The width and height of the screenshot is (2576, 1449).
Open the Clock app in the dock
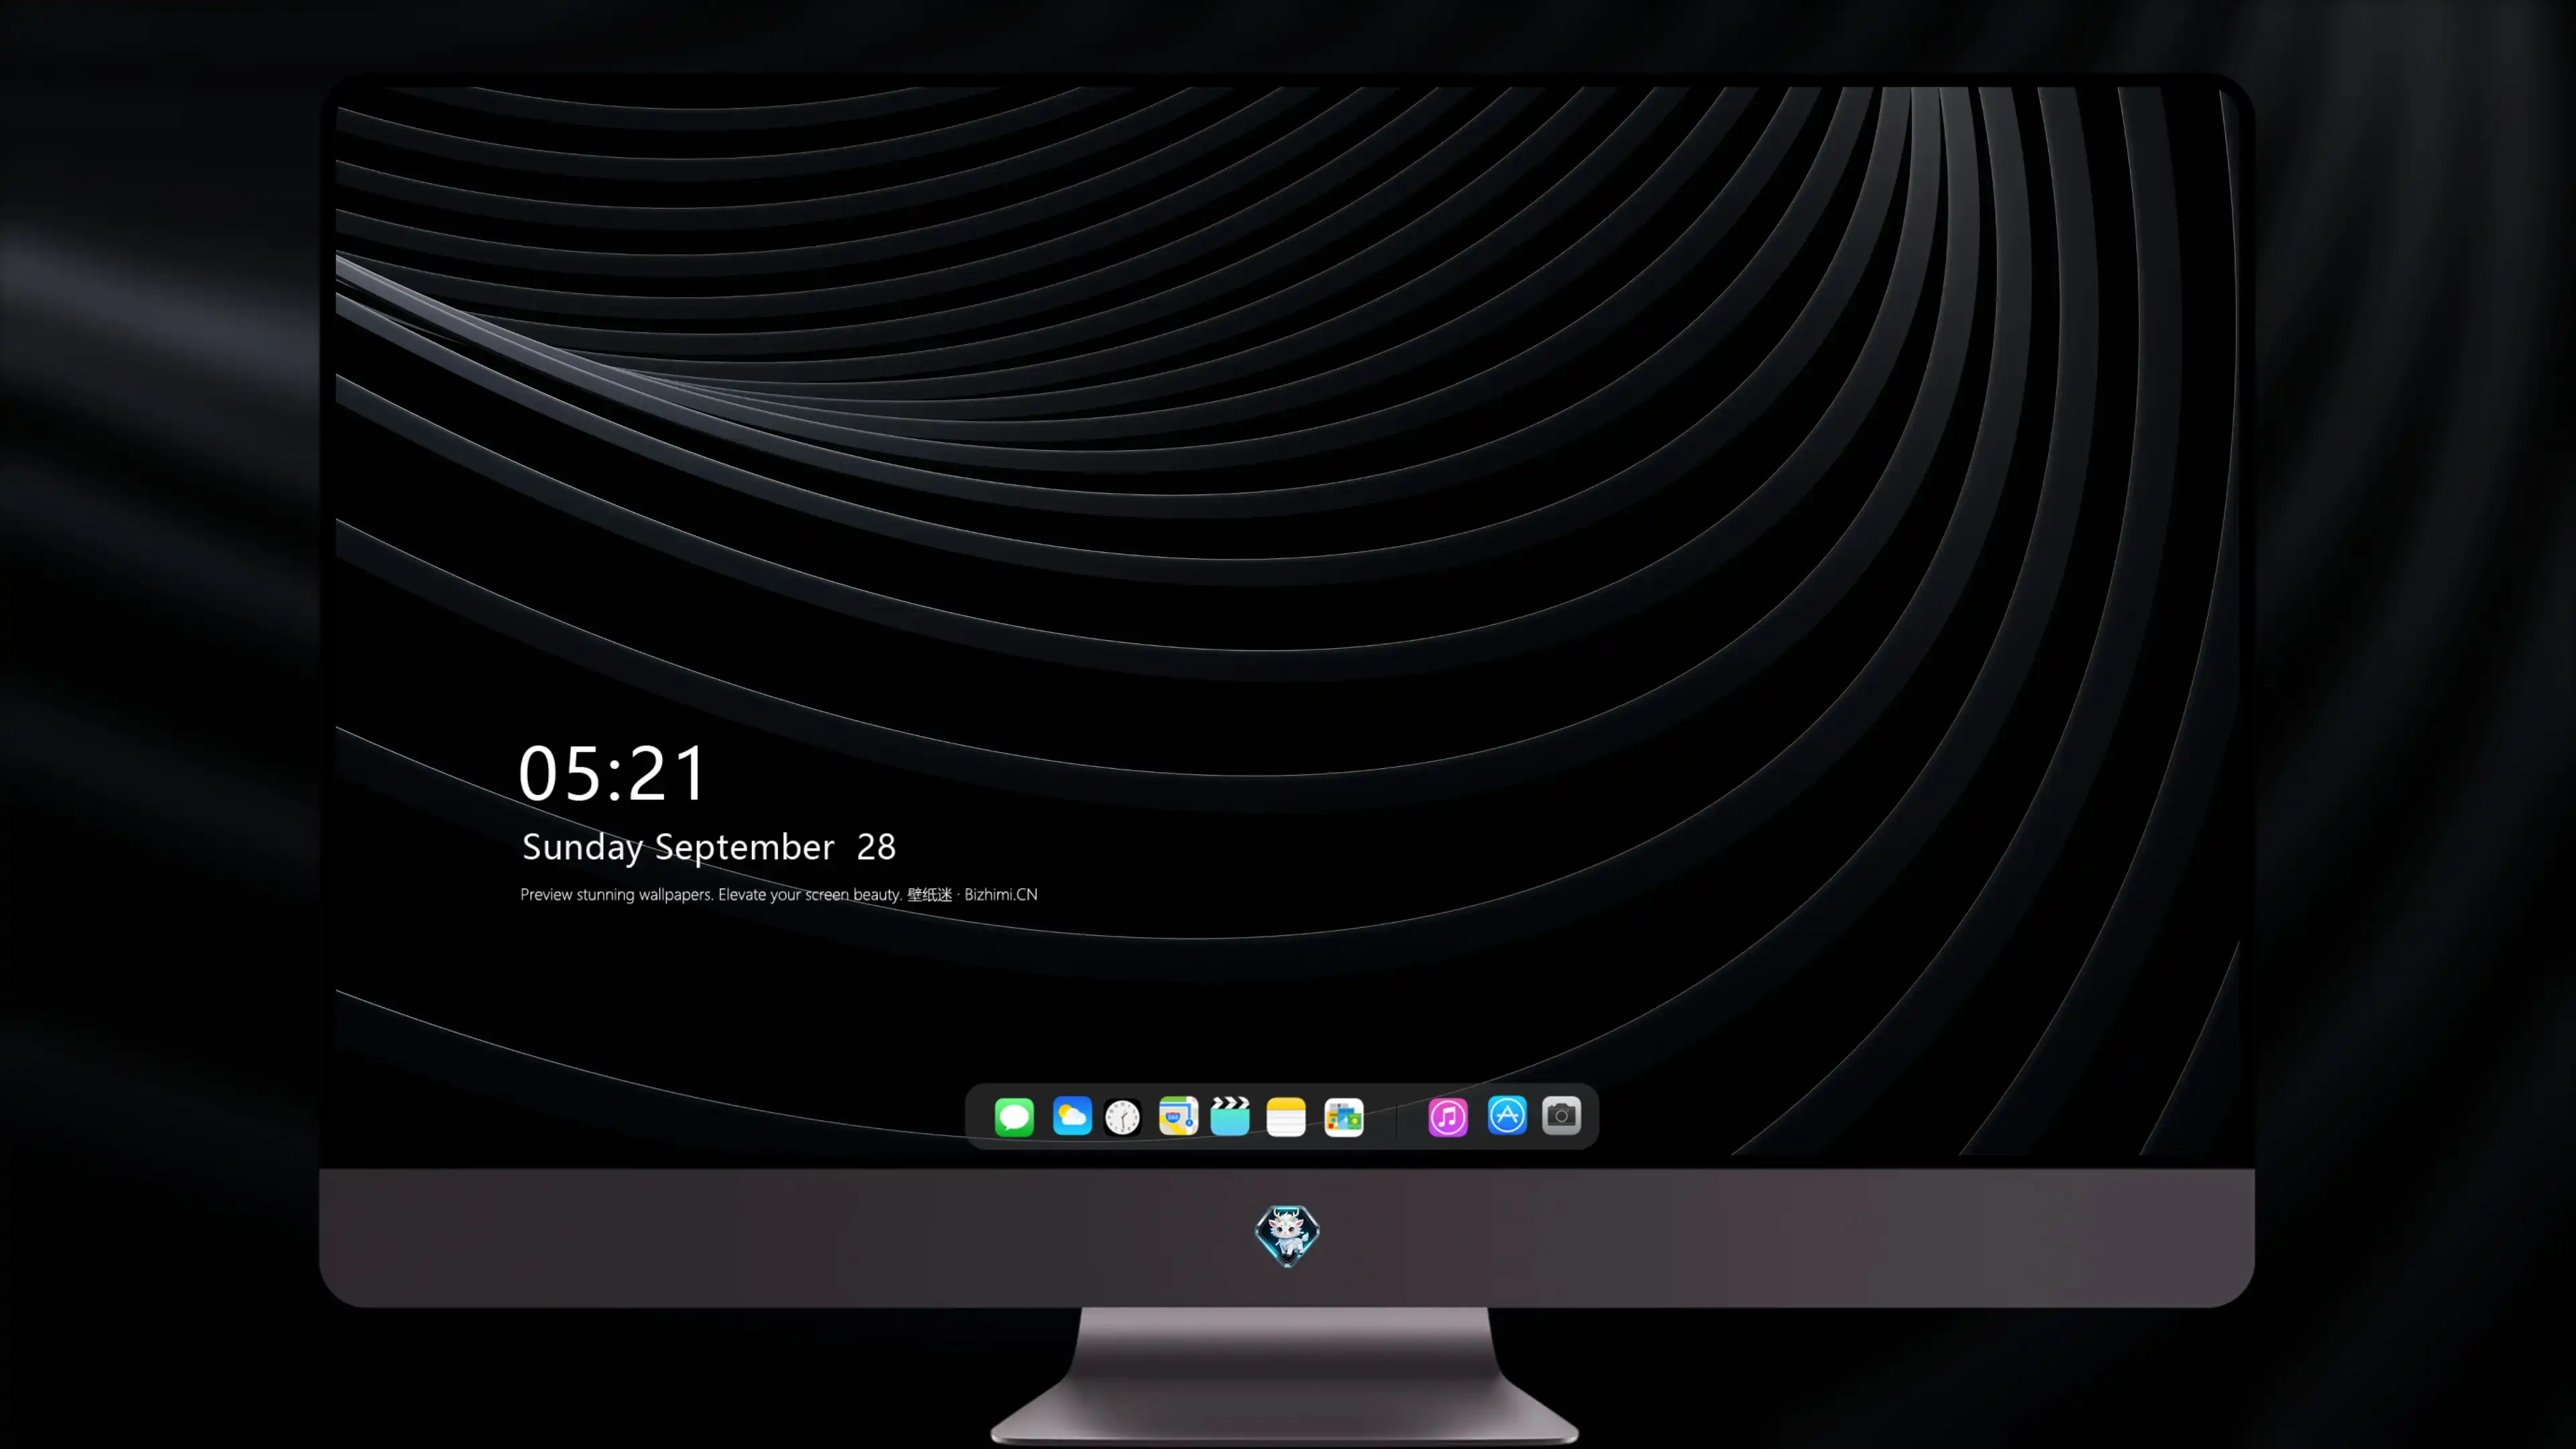point(1122,1116)
